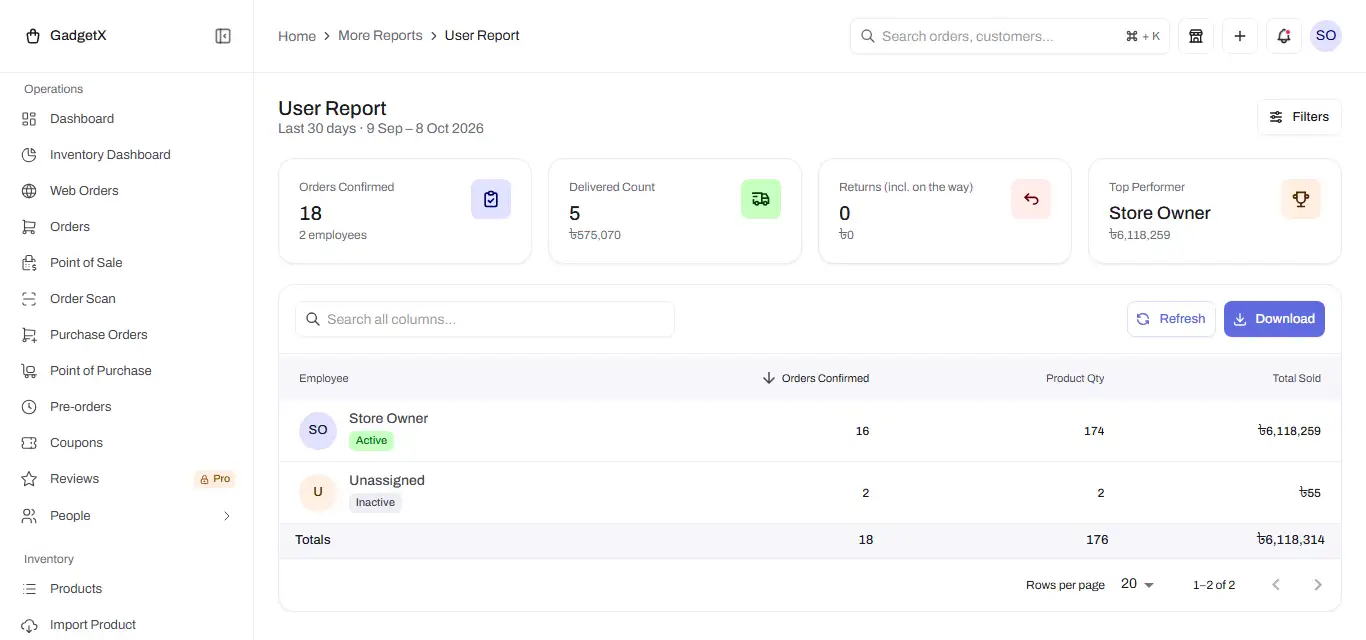Go to next page of results
The height and width of the screenshot is (640, 1366).
1318,584
